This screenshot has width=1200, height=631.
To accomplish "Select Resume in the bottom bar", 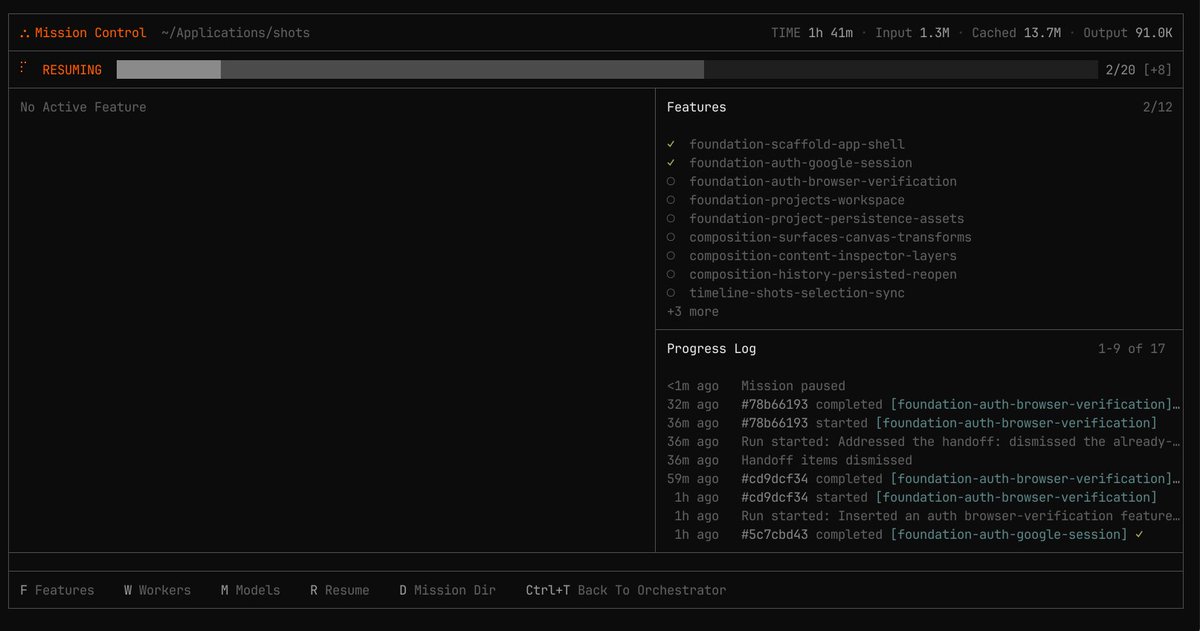I will click(x=339, y=590).
